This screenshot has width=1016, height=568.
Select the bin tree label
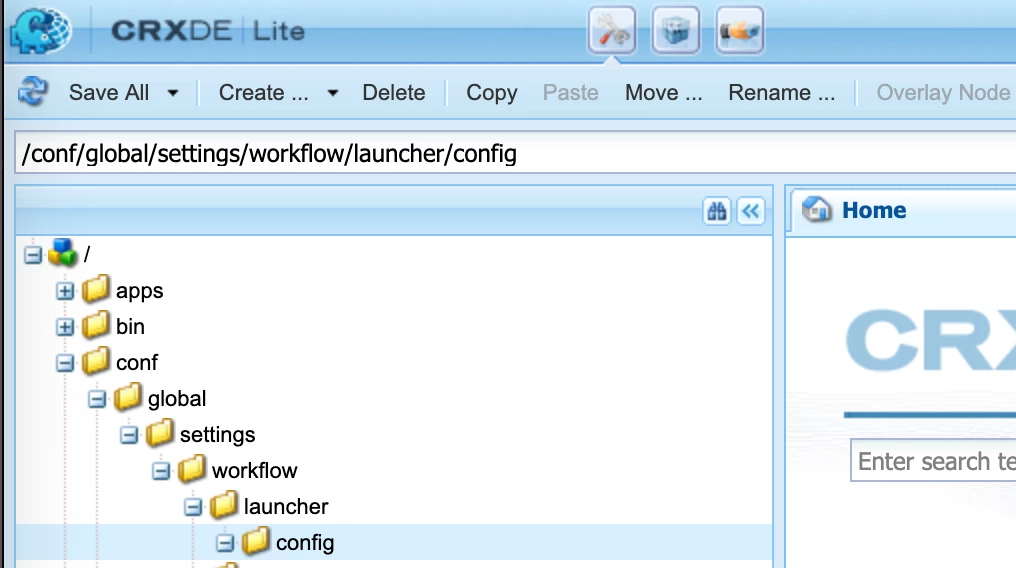coord(130,326)
